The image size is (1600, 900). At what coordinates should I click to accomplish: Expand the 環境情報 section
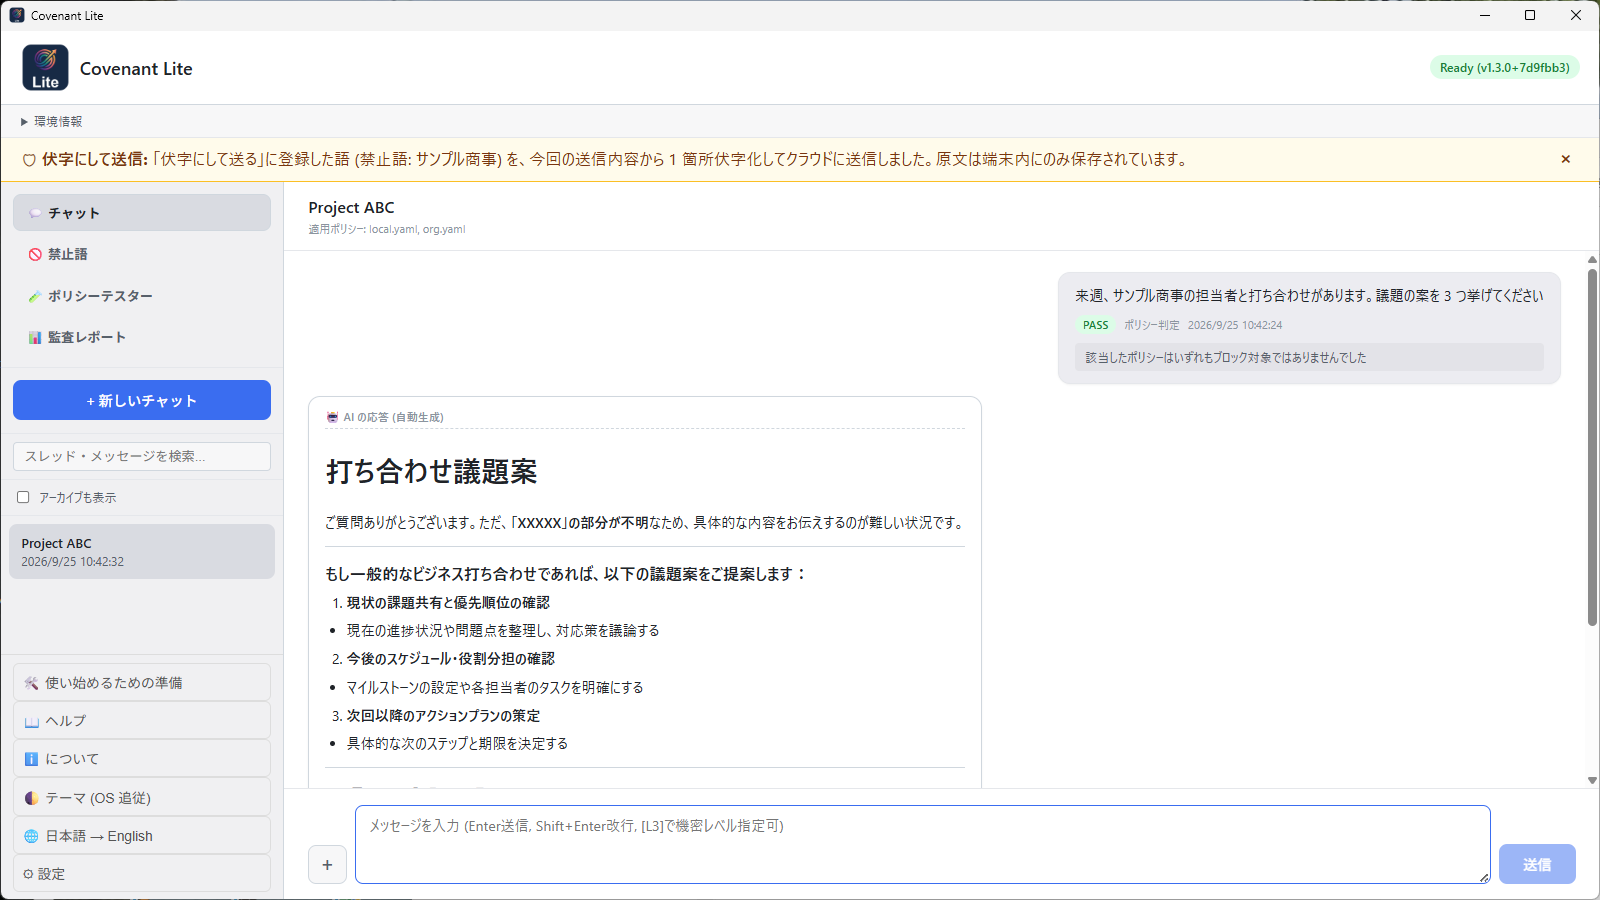51,121
